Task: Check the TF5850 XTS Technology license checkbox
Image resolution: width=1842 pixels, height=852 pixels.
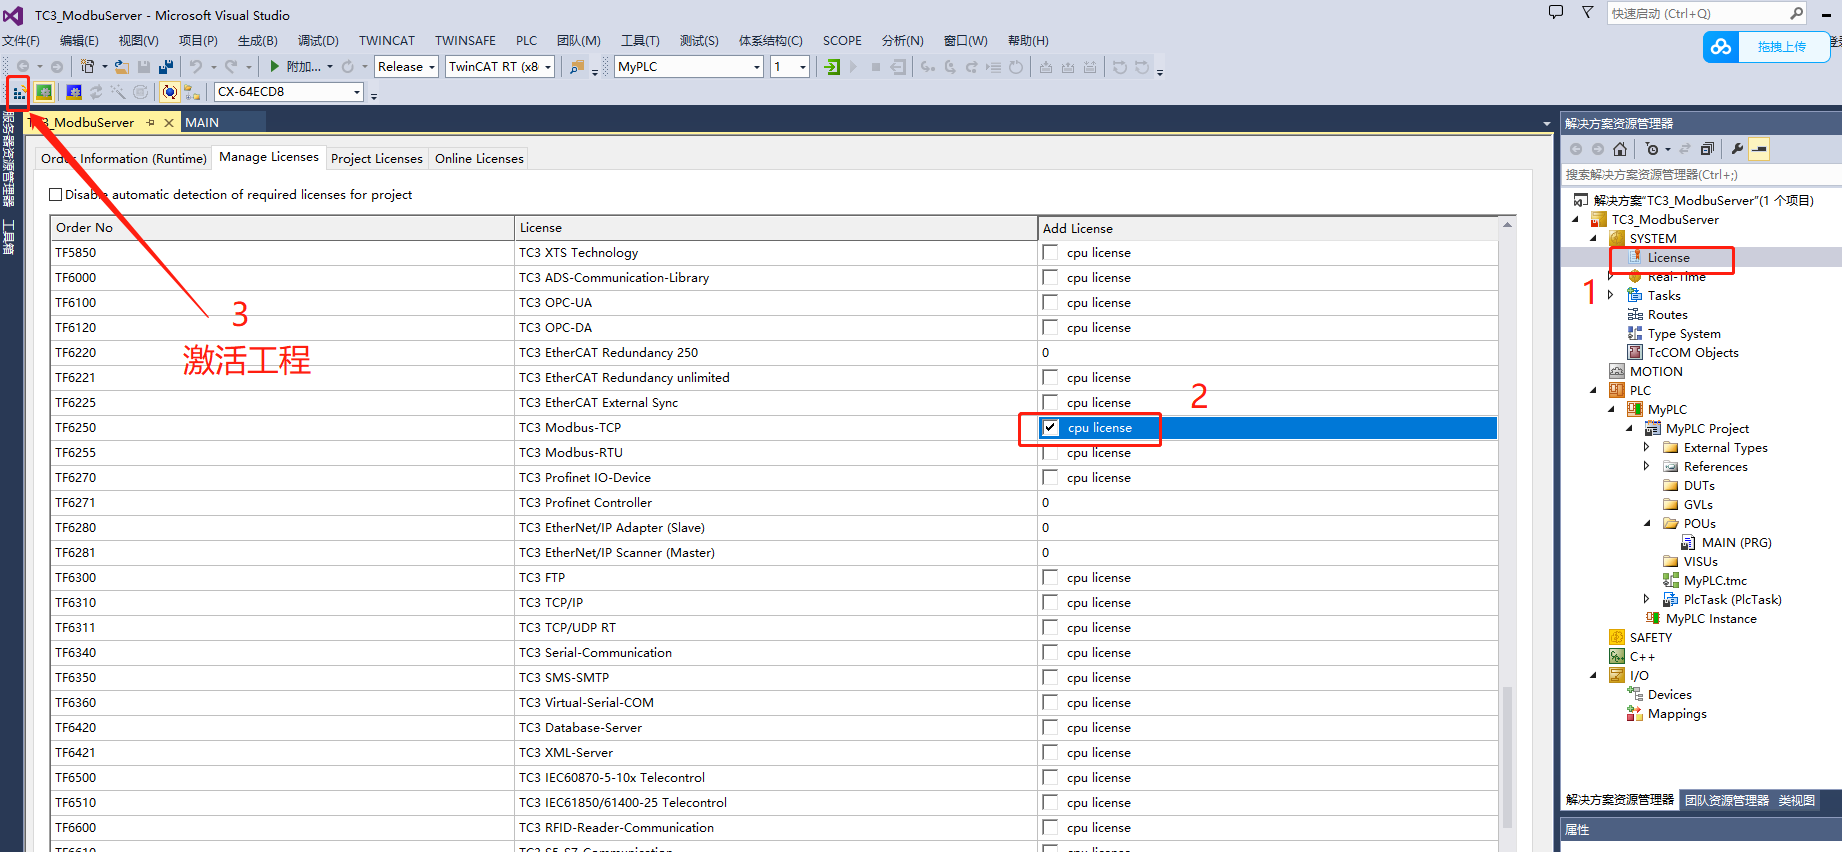Action: (x=1050, y=253)
